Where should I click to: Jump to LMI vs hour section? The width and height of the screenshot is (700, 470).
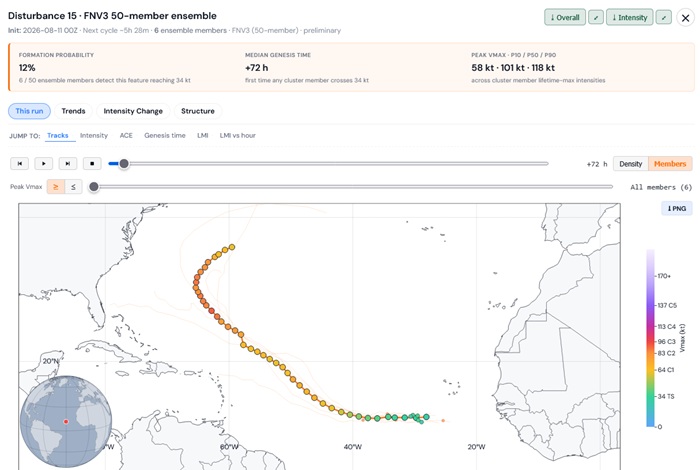point(238,135)
